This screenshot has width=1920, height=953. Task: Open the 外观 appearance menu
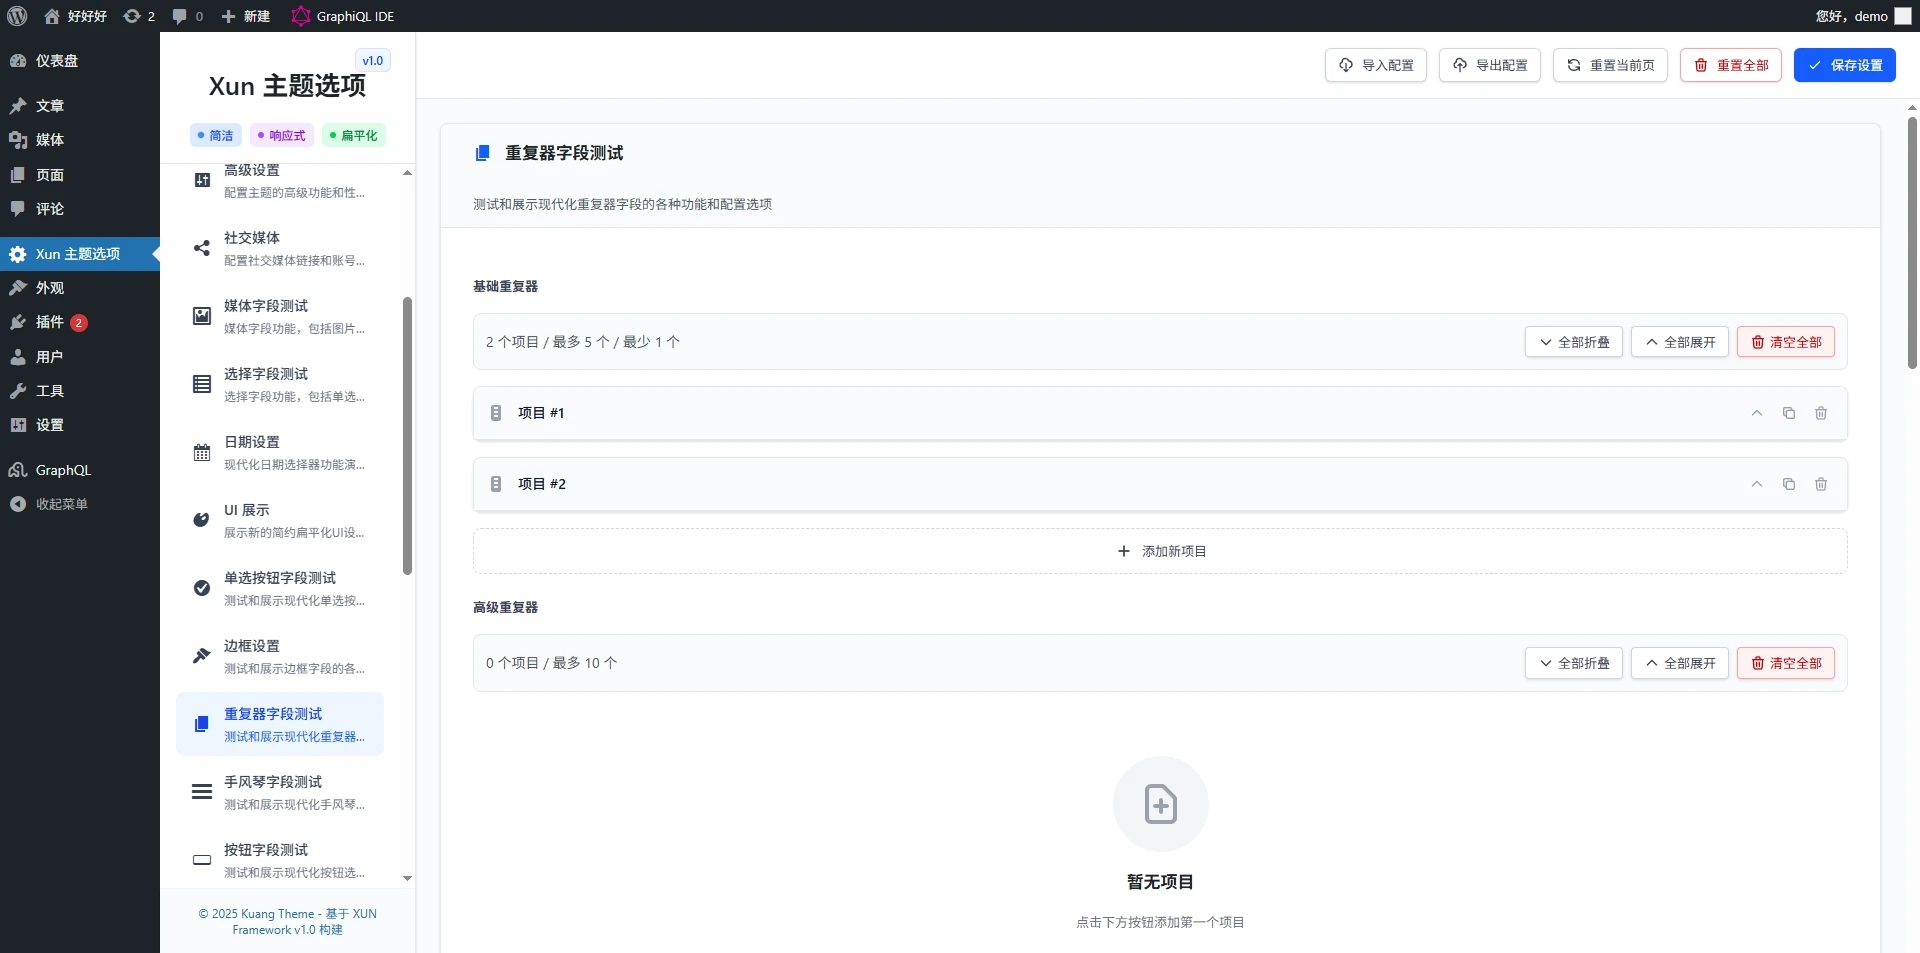click(x=80, y=288)
